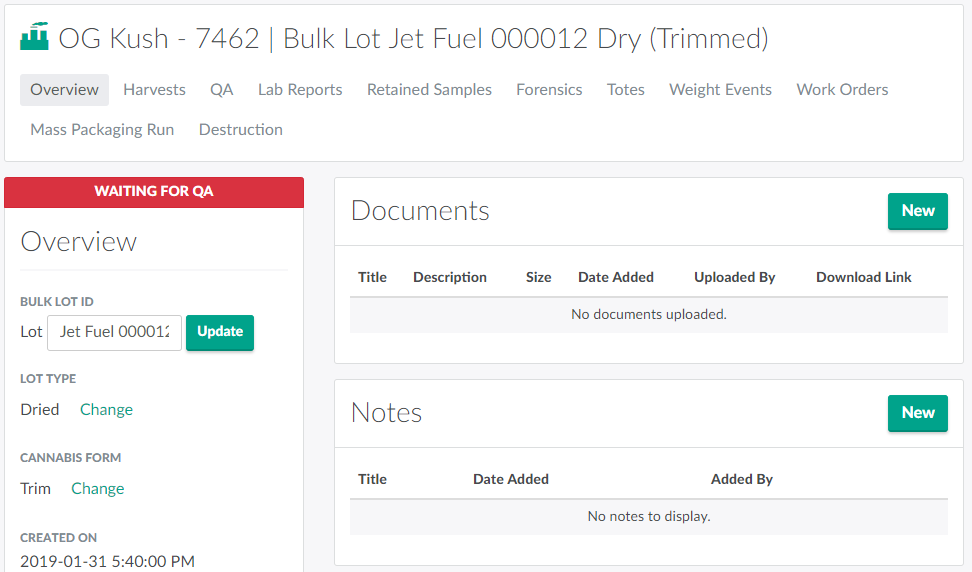The image size is (972, 572).
Task: Go to Retained Samples tab
Action: [429, 90]
